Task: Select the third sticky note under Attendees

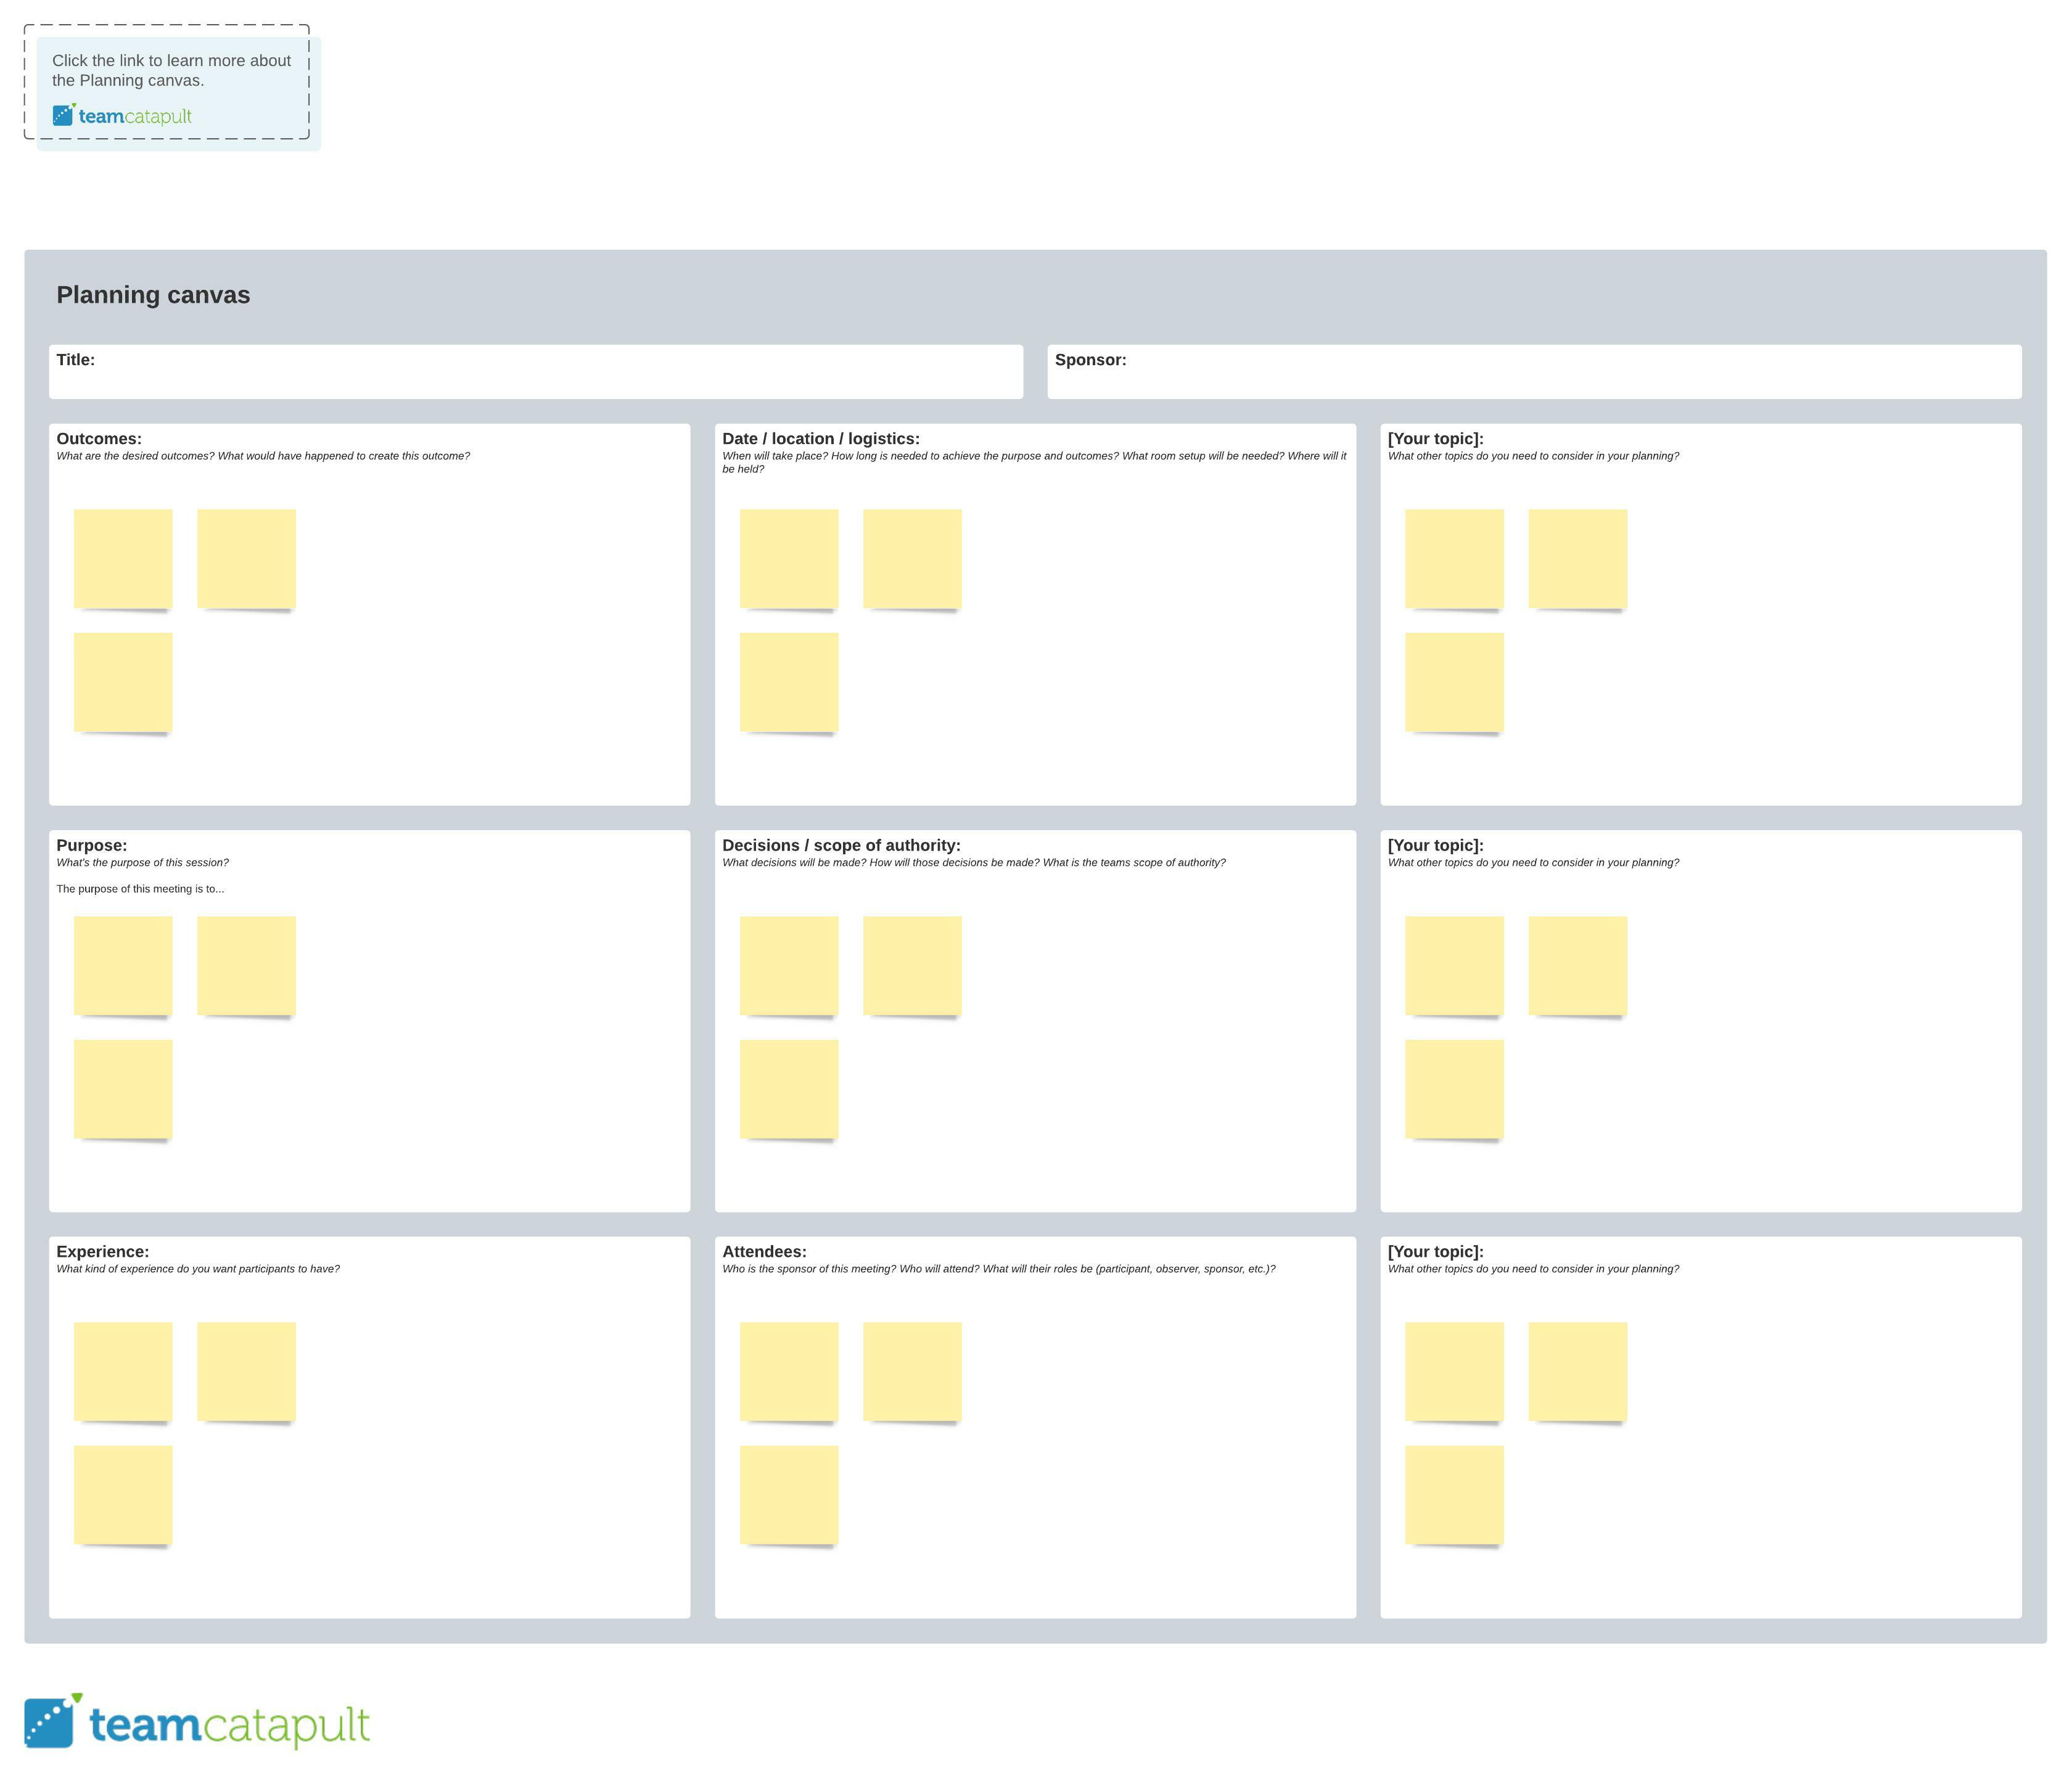Action: (x=789, y=1494)
